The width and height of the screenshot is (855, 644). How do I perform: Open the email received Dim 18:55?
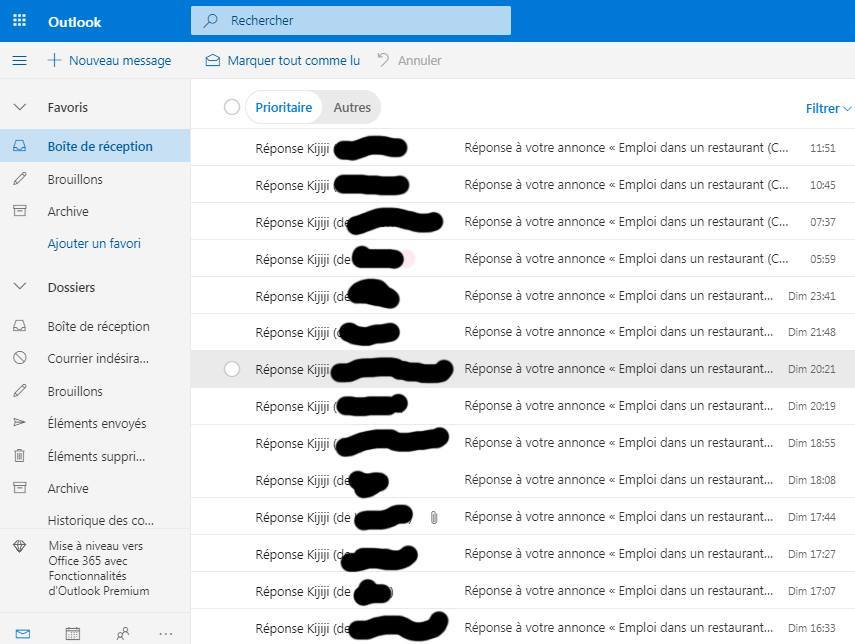pyautogui.click(x=522, y=443)
